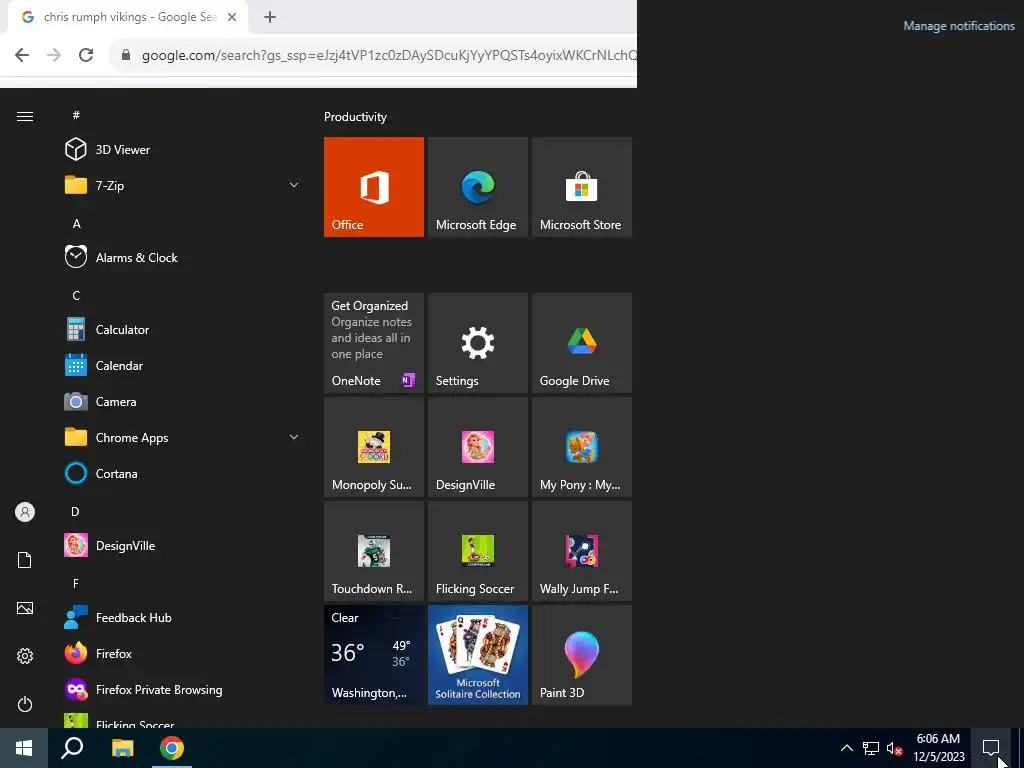
Task: Launch DesignVille from app list
Action: pyautogui.click(x=183, y=545)
